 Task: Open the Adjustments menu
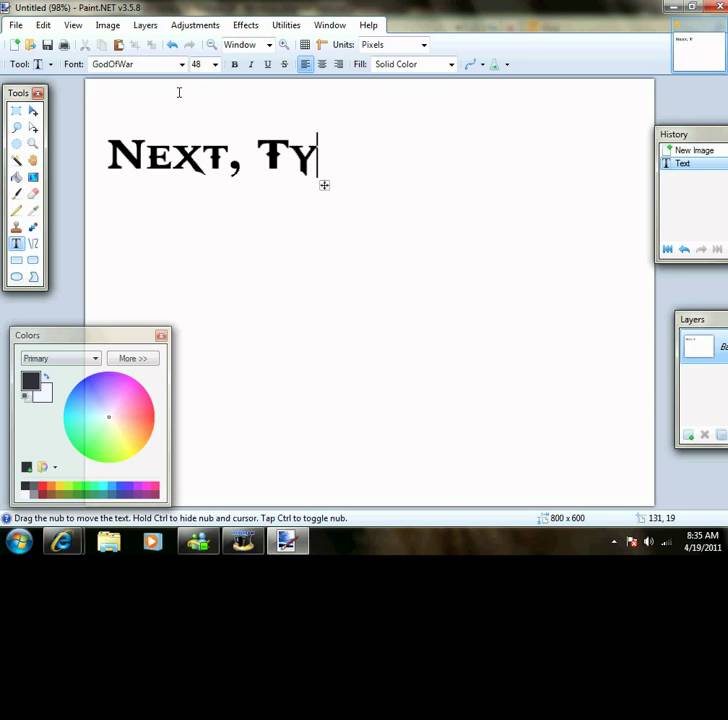(195, 25)
